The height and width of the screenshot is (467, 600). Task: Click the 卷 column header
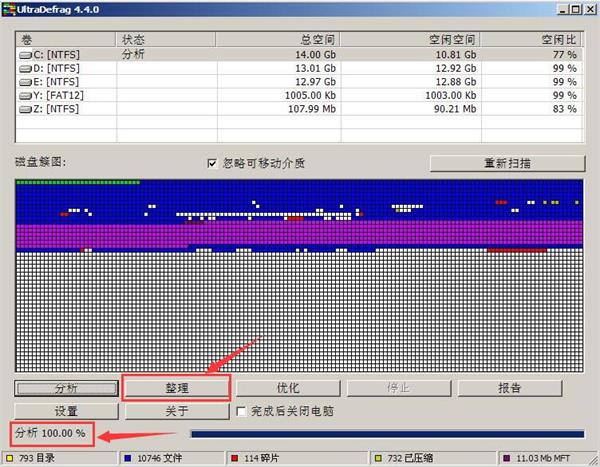click(x=65, y=39)
